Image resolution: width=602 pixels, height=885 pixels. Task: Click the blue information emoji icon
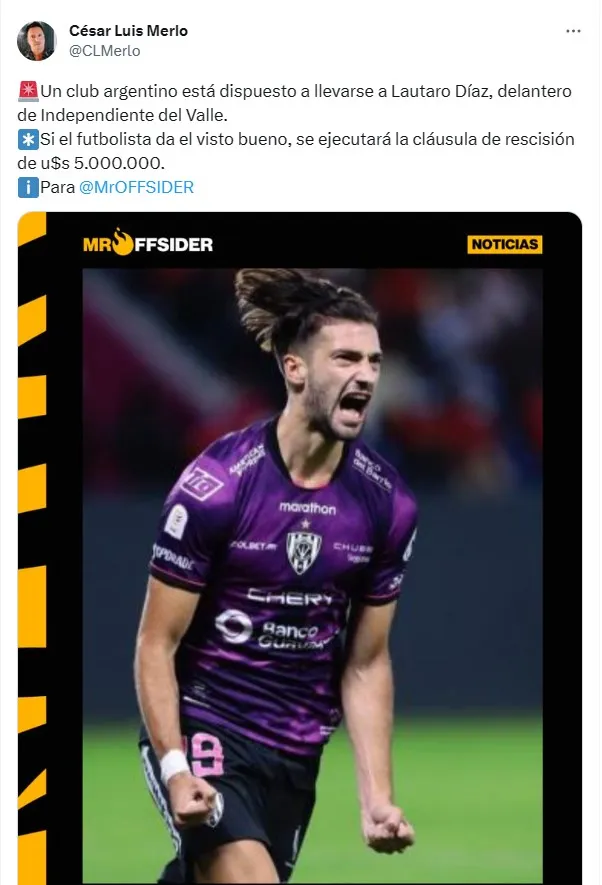[28, 187]
